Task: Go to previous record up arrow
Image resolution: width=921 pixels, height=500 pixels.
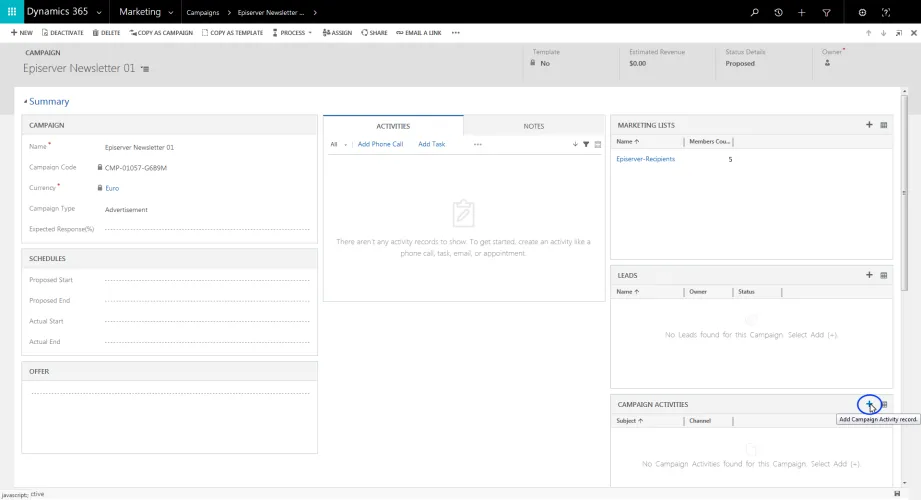Action: tap(868, 33)
